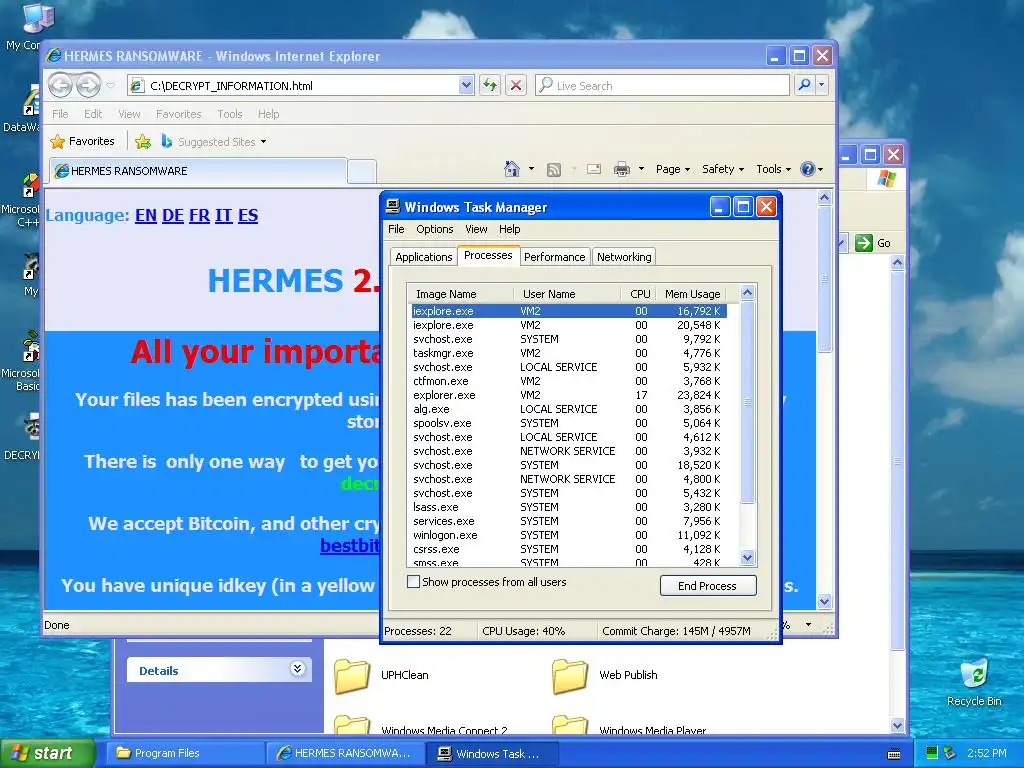Click the Image Name column header
1024x768 pixels.
point(460,294)
